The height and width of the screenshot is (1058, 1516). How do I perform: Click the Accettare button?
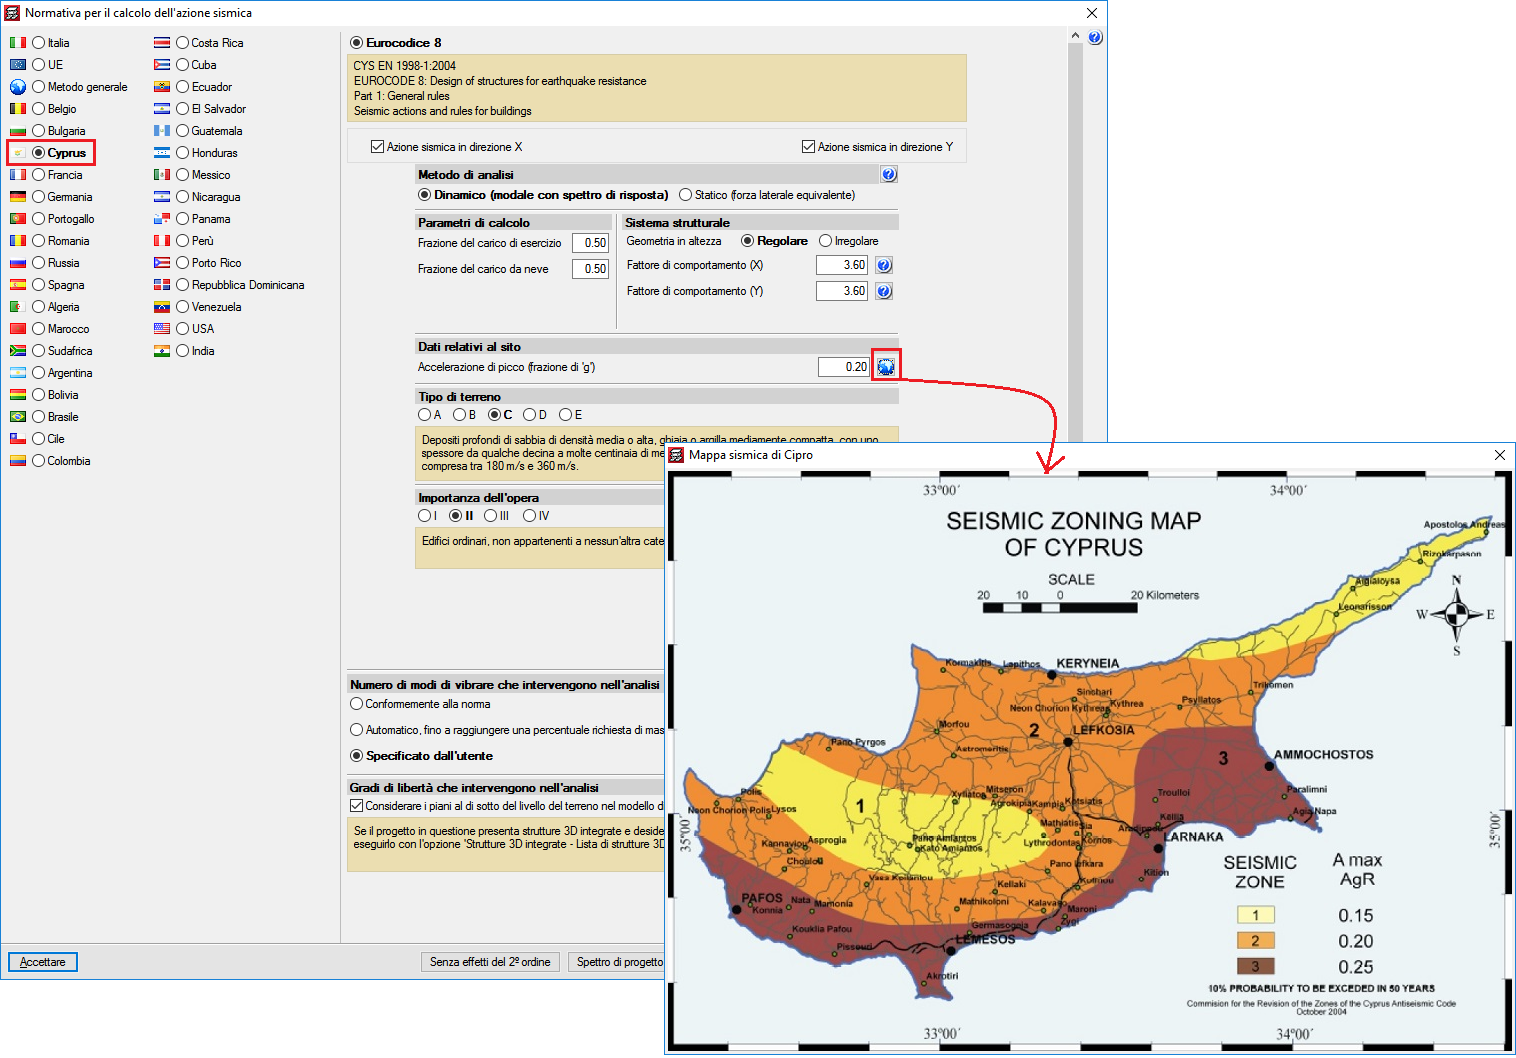pyautogui.click(x=43, y=962)
